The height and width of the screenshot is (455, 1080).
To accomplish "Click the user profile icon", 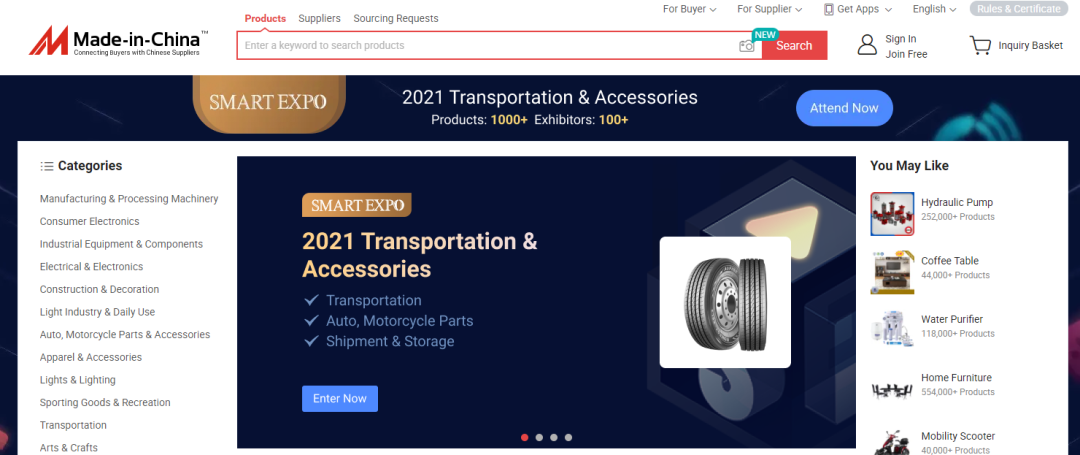I will click(867, 45).
